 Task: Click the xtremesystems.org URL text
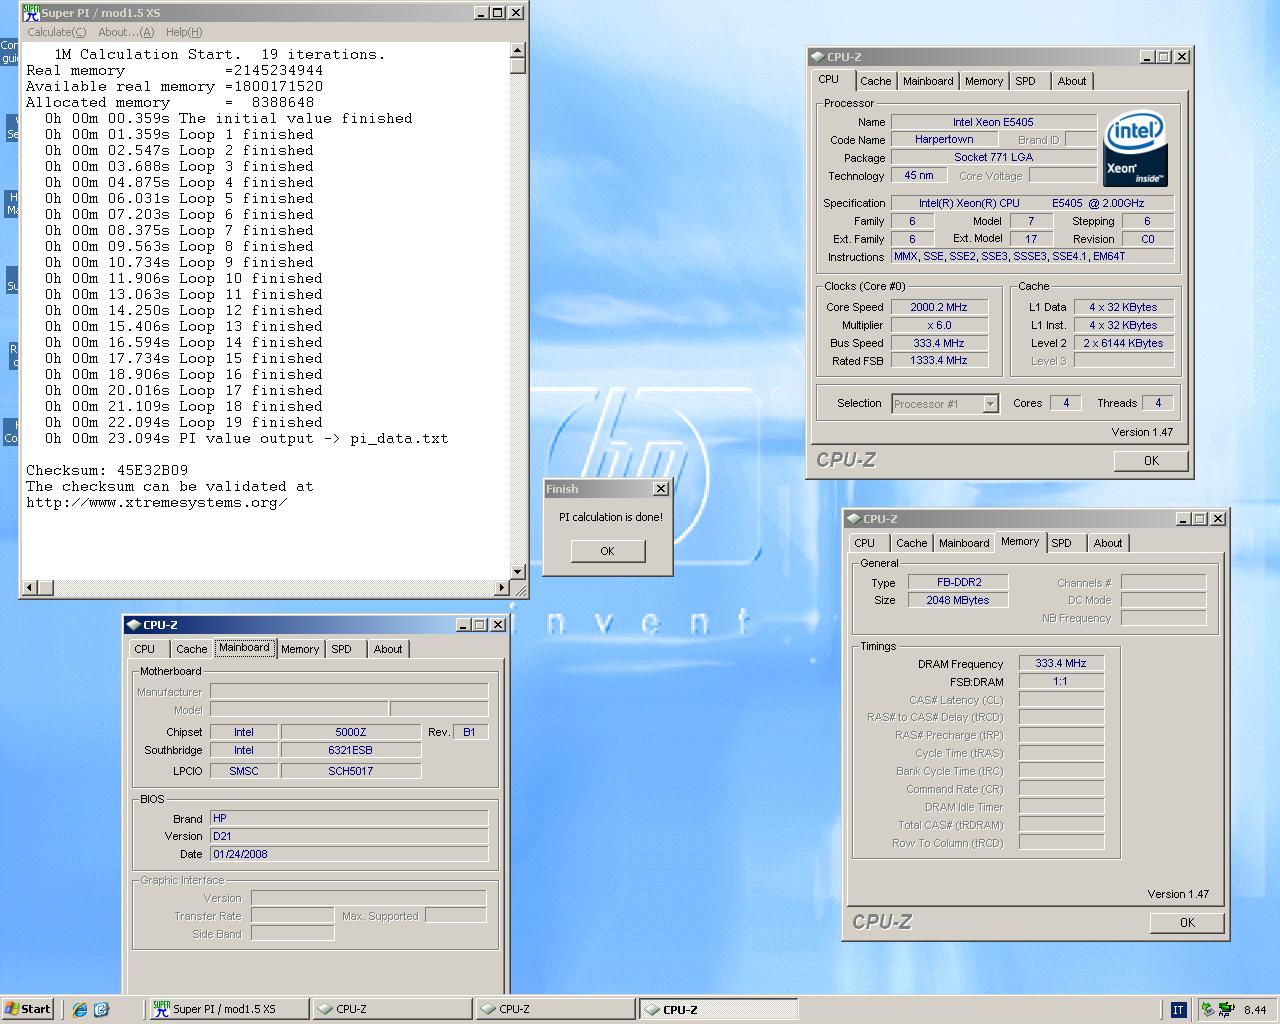157,502
